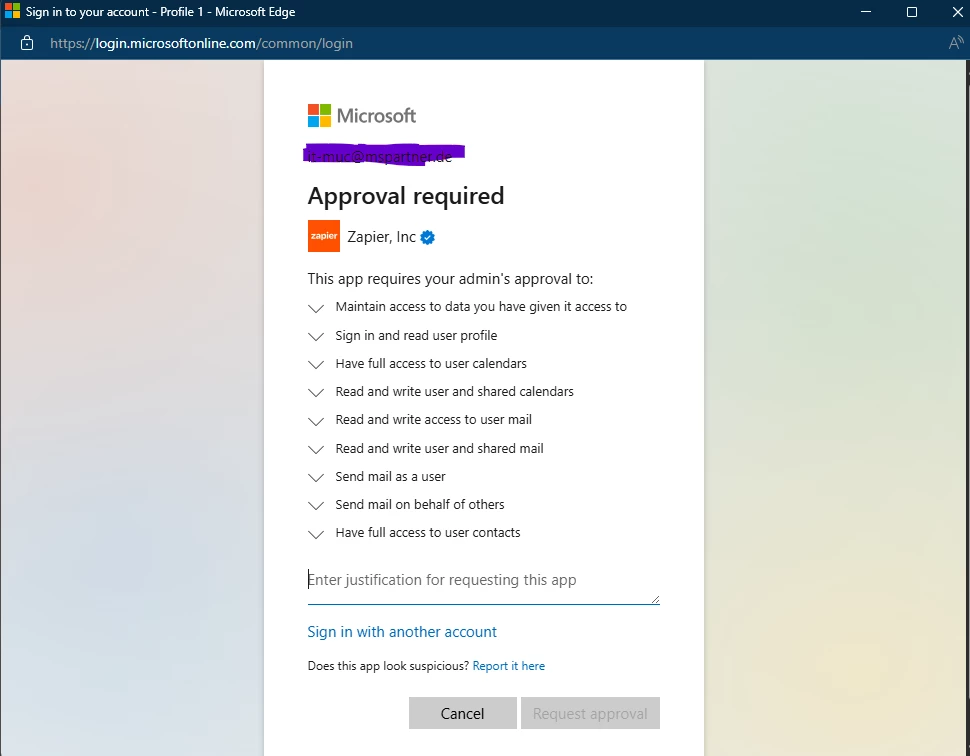Click the 'Report it here' link

pyautogui.click(x=509, y=666)
